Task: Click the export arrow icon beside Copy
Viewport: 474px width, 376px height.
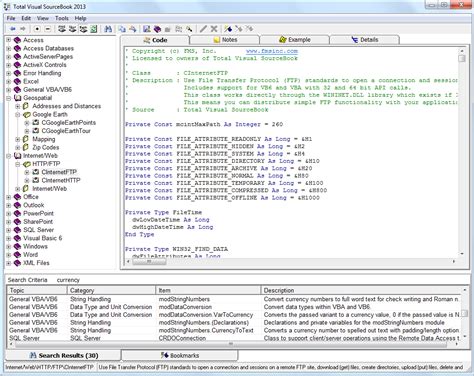Action: pyautogui.click(x=133, y=29)
